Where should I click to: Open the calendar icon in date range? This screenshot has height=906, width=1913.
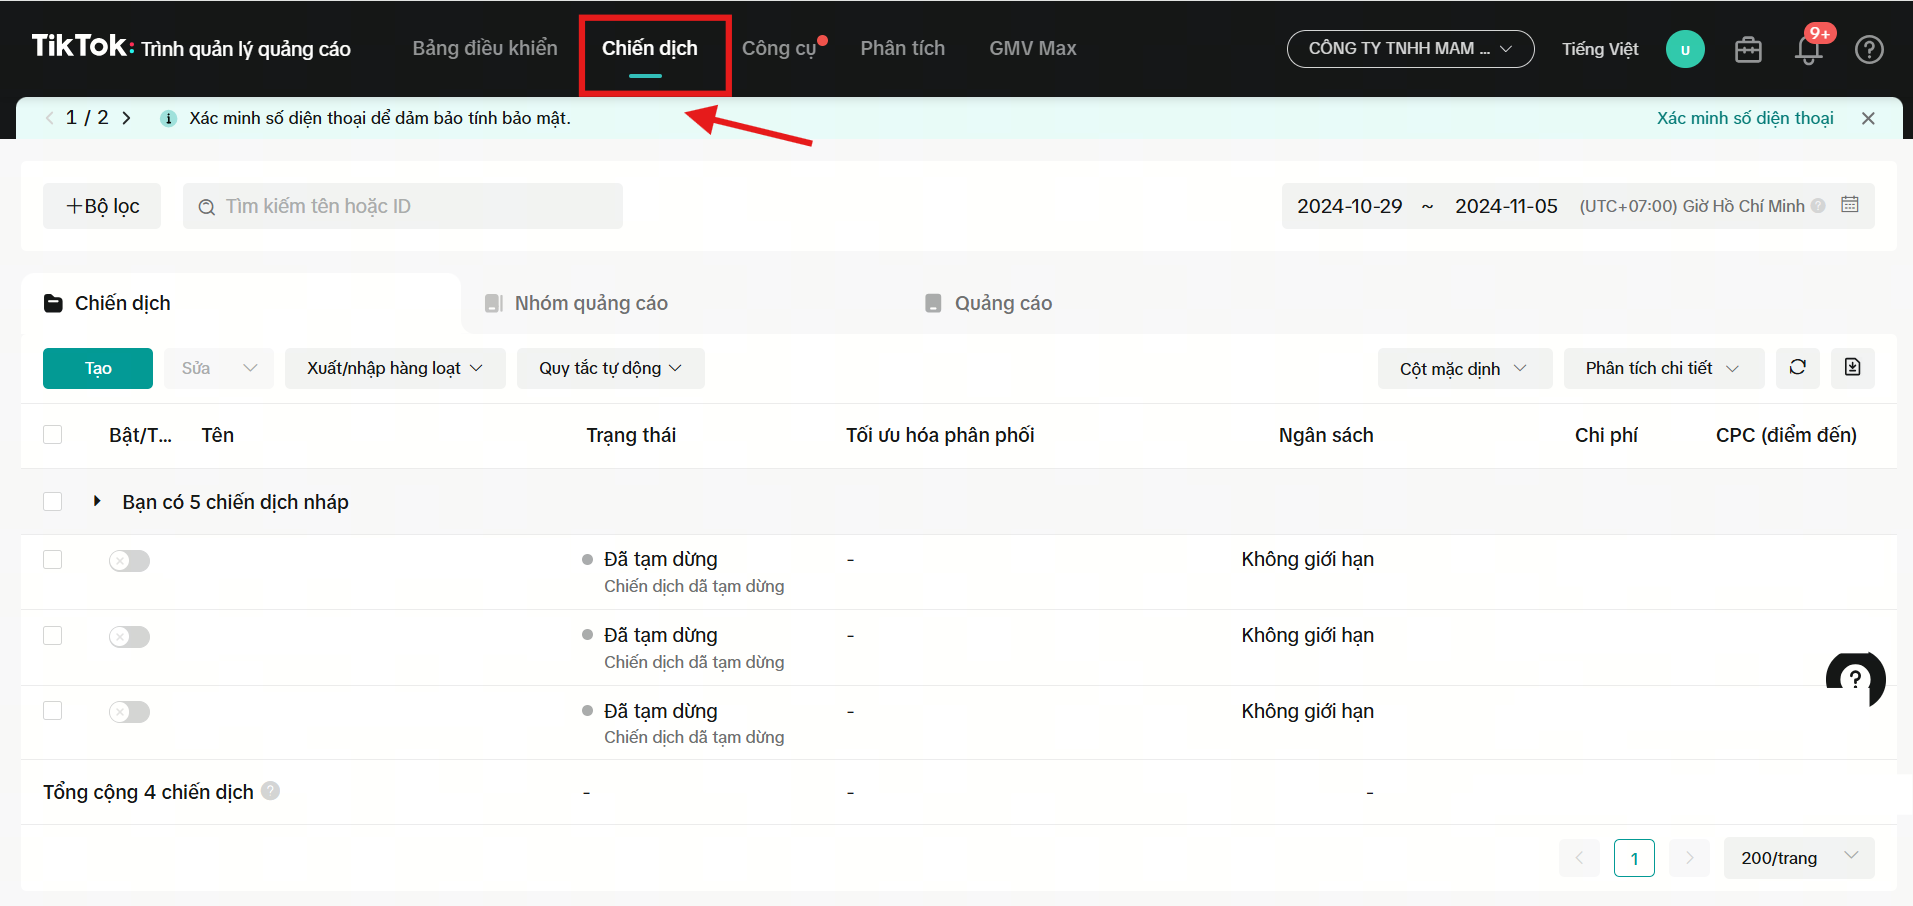[x=1850, y=205]
